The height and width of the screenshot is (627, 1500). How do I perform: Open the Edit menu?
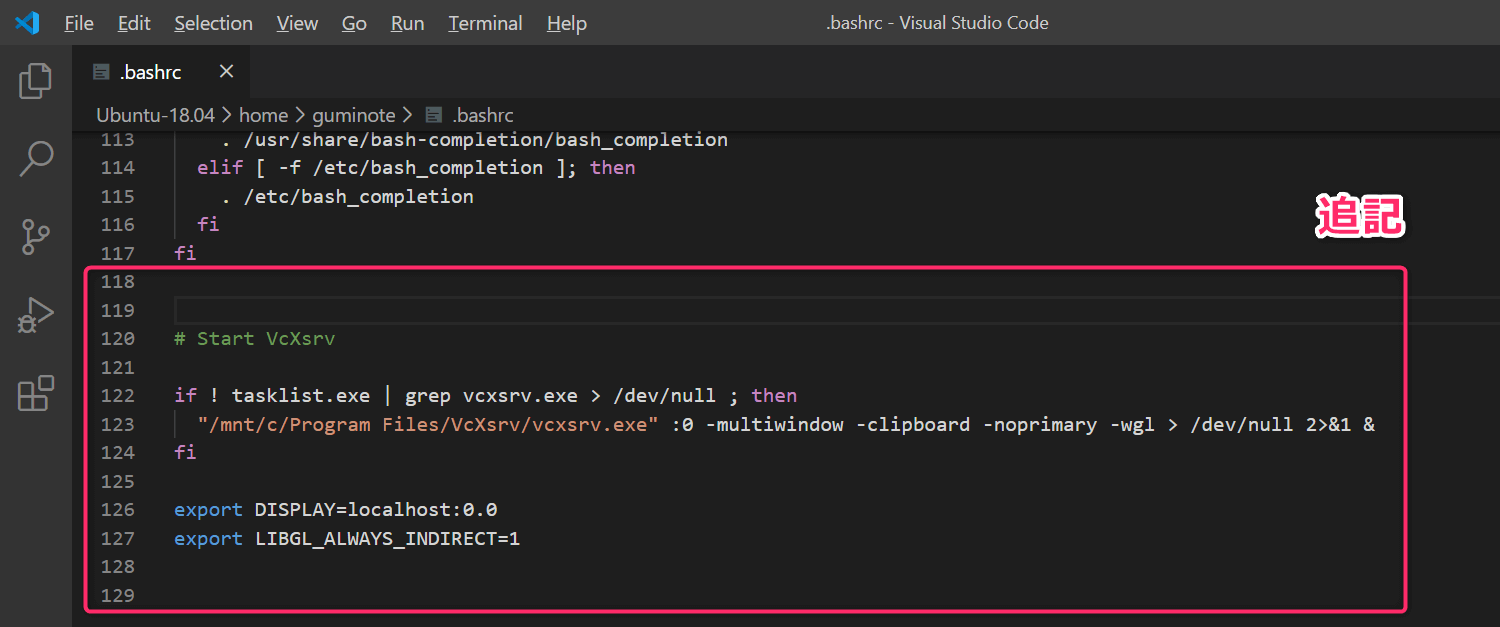[x=134, y=23]
